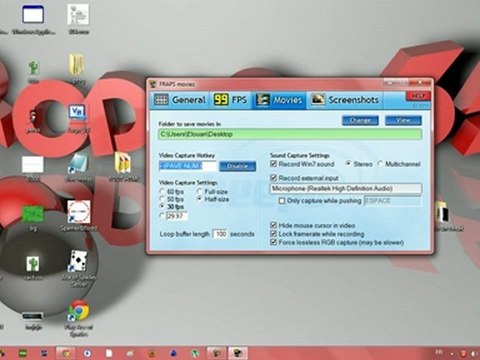
Task: Click the white document icon on taskbar
Action: click(x=109, y=353)
